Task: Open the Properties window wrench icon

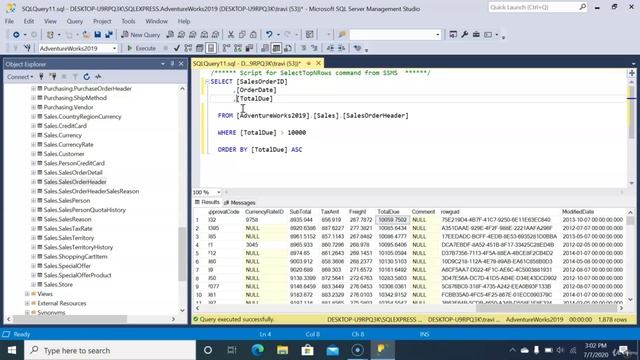Action: [464, 35]
